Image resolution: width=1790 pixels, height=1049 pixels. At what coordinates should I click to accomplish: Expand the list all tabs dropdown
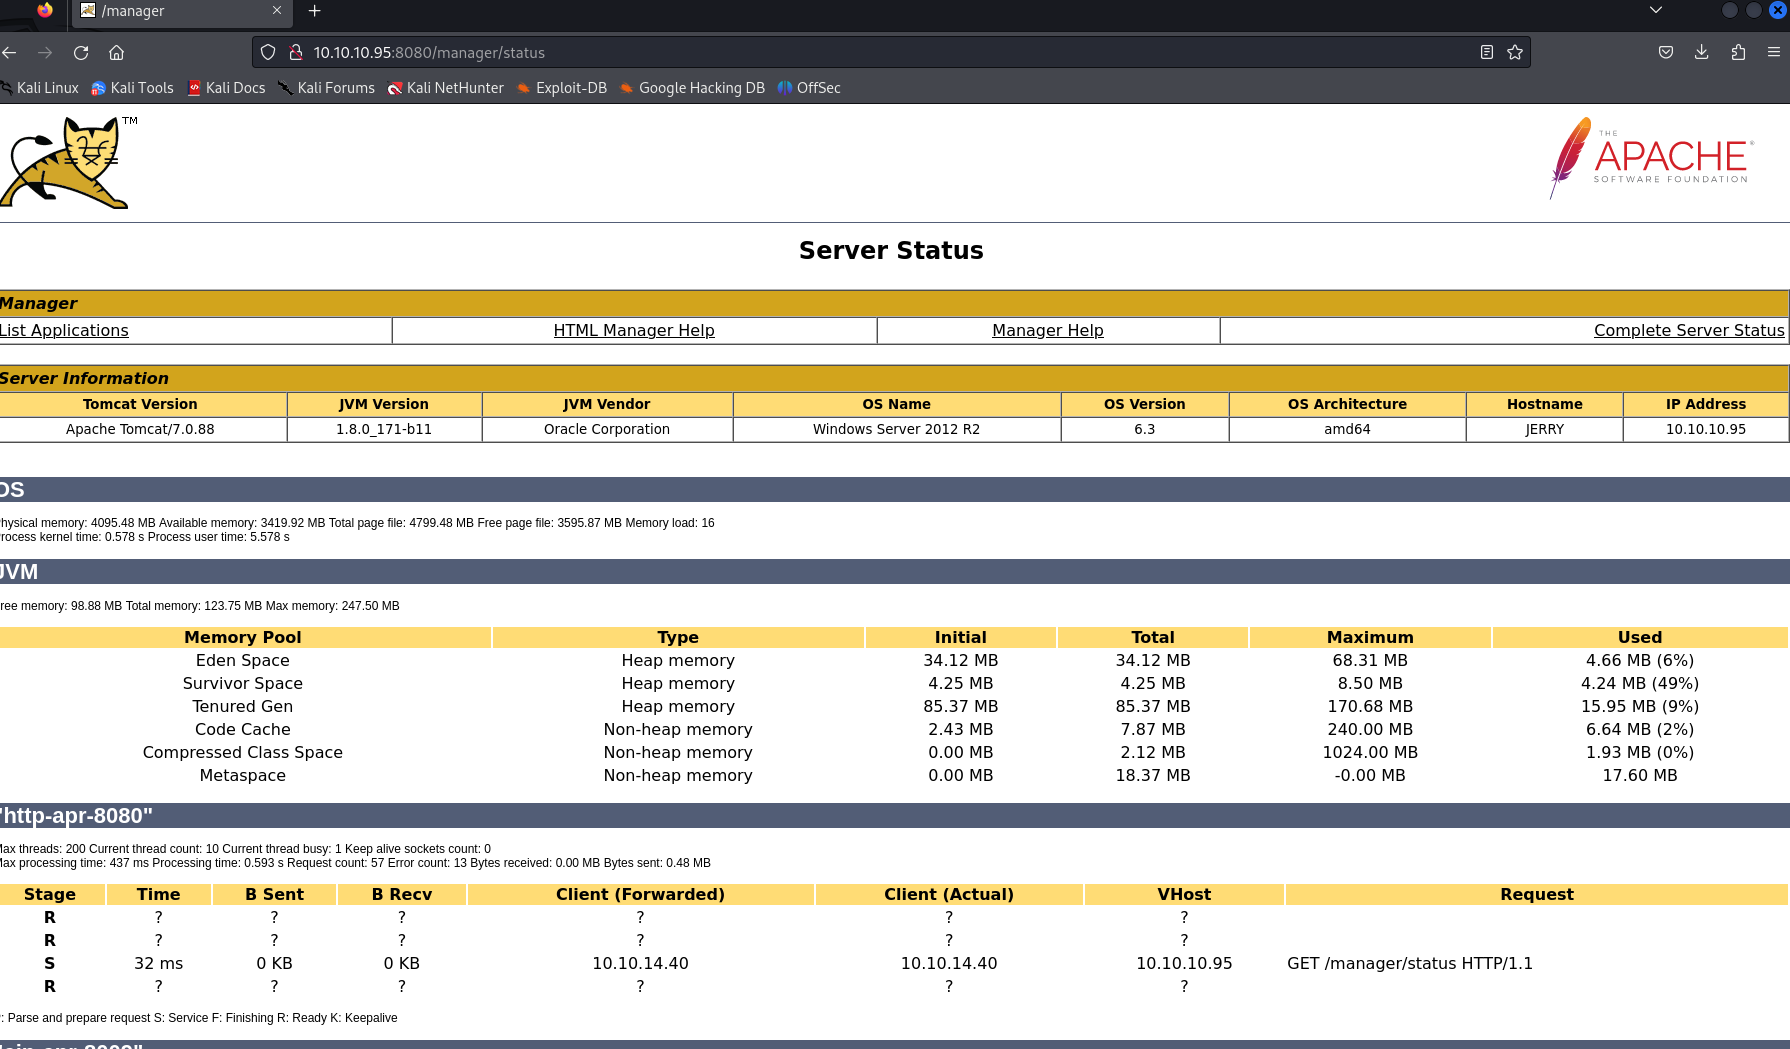[1656, 11]
